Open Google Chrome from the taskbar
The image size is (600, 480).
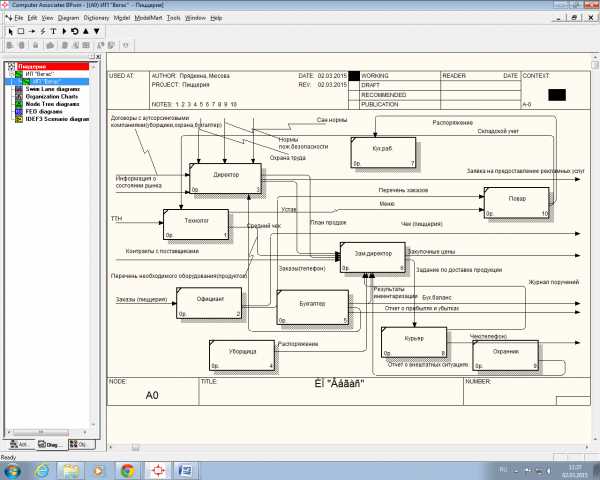[127, 469]
